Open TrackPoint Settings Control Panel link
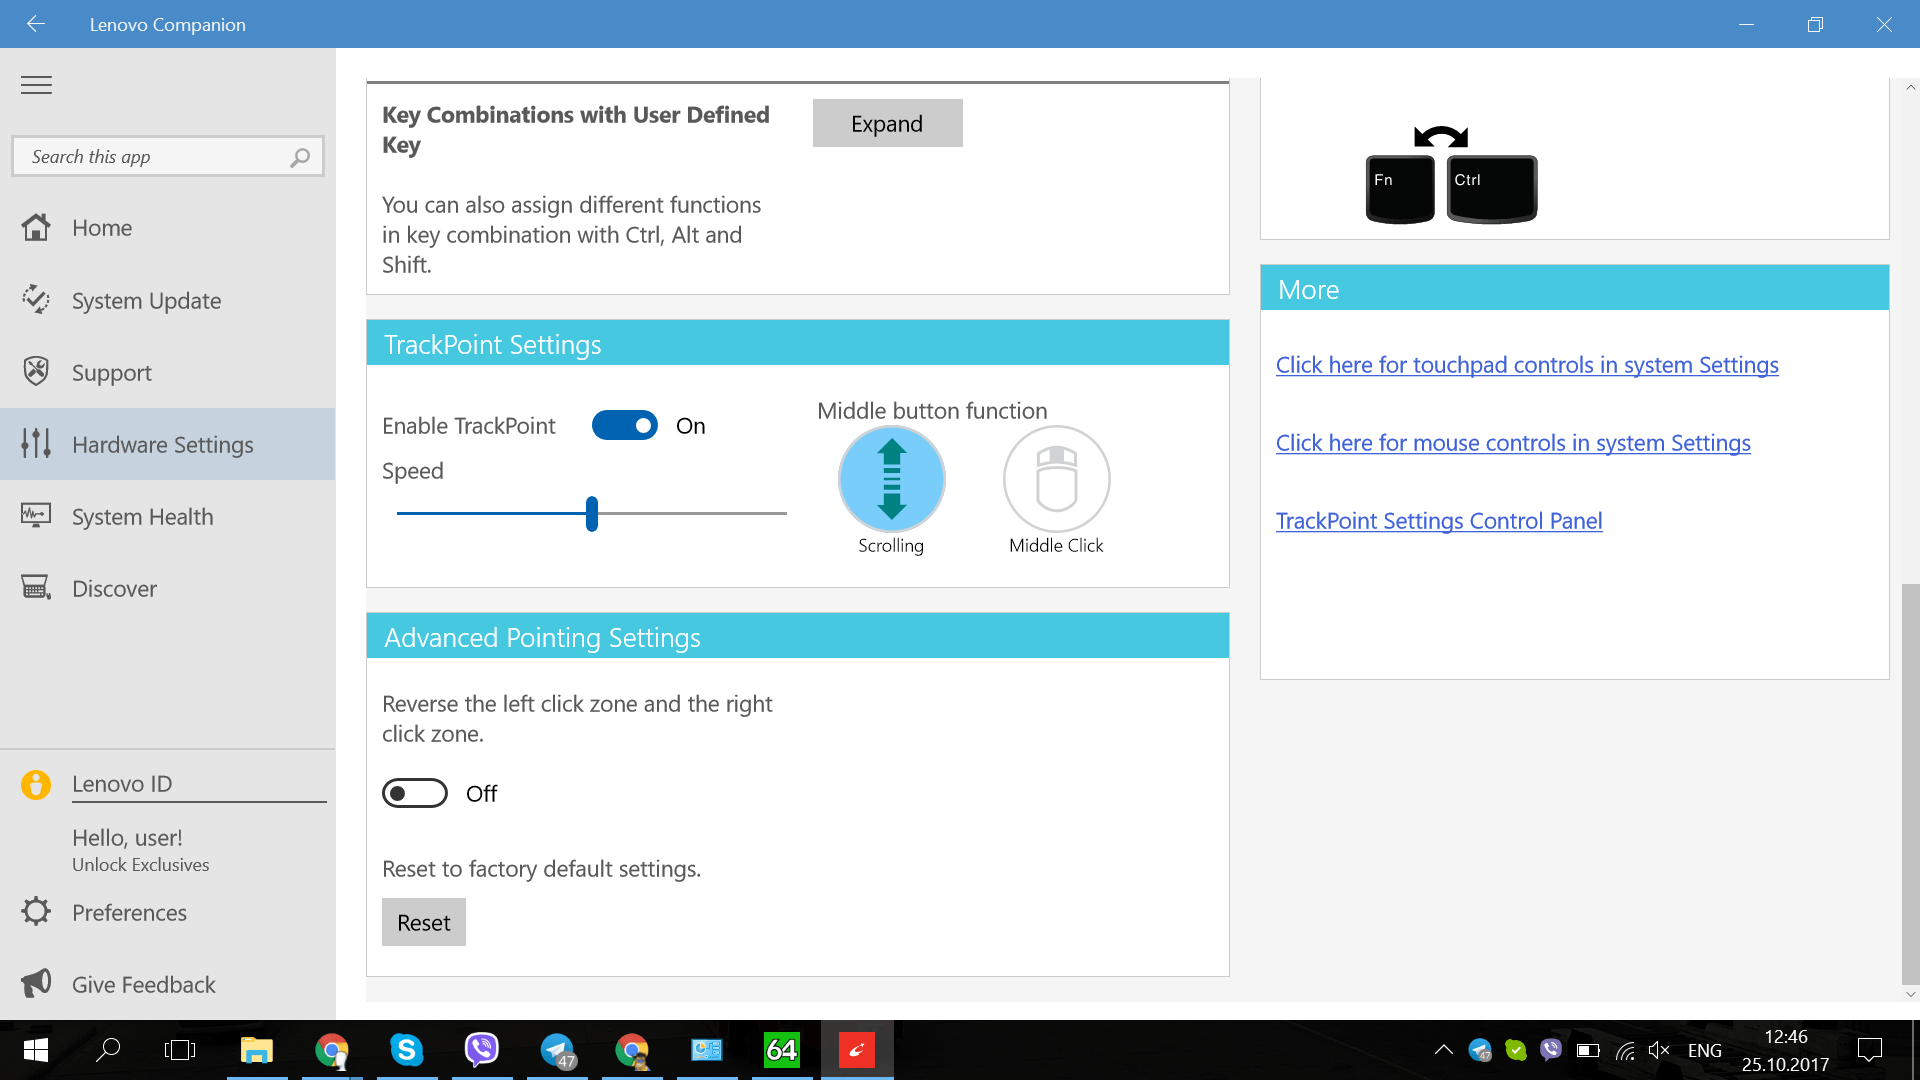The height and width of the screenshot is (1080, 1920). 1438,521
